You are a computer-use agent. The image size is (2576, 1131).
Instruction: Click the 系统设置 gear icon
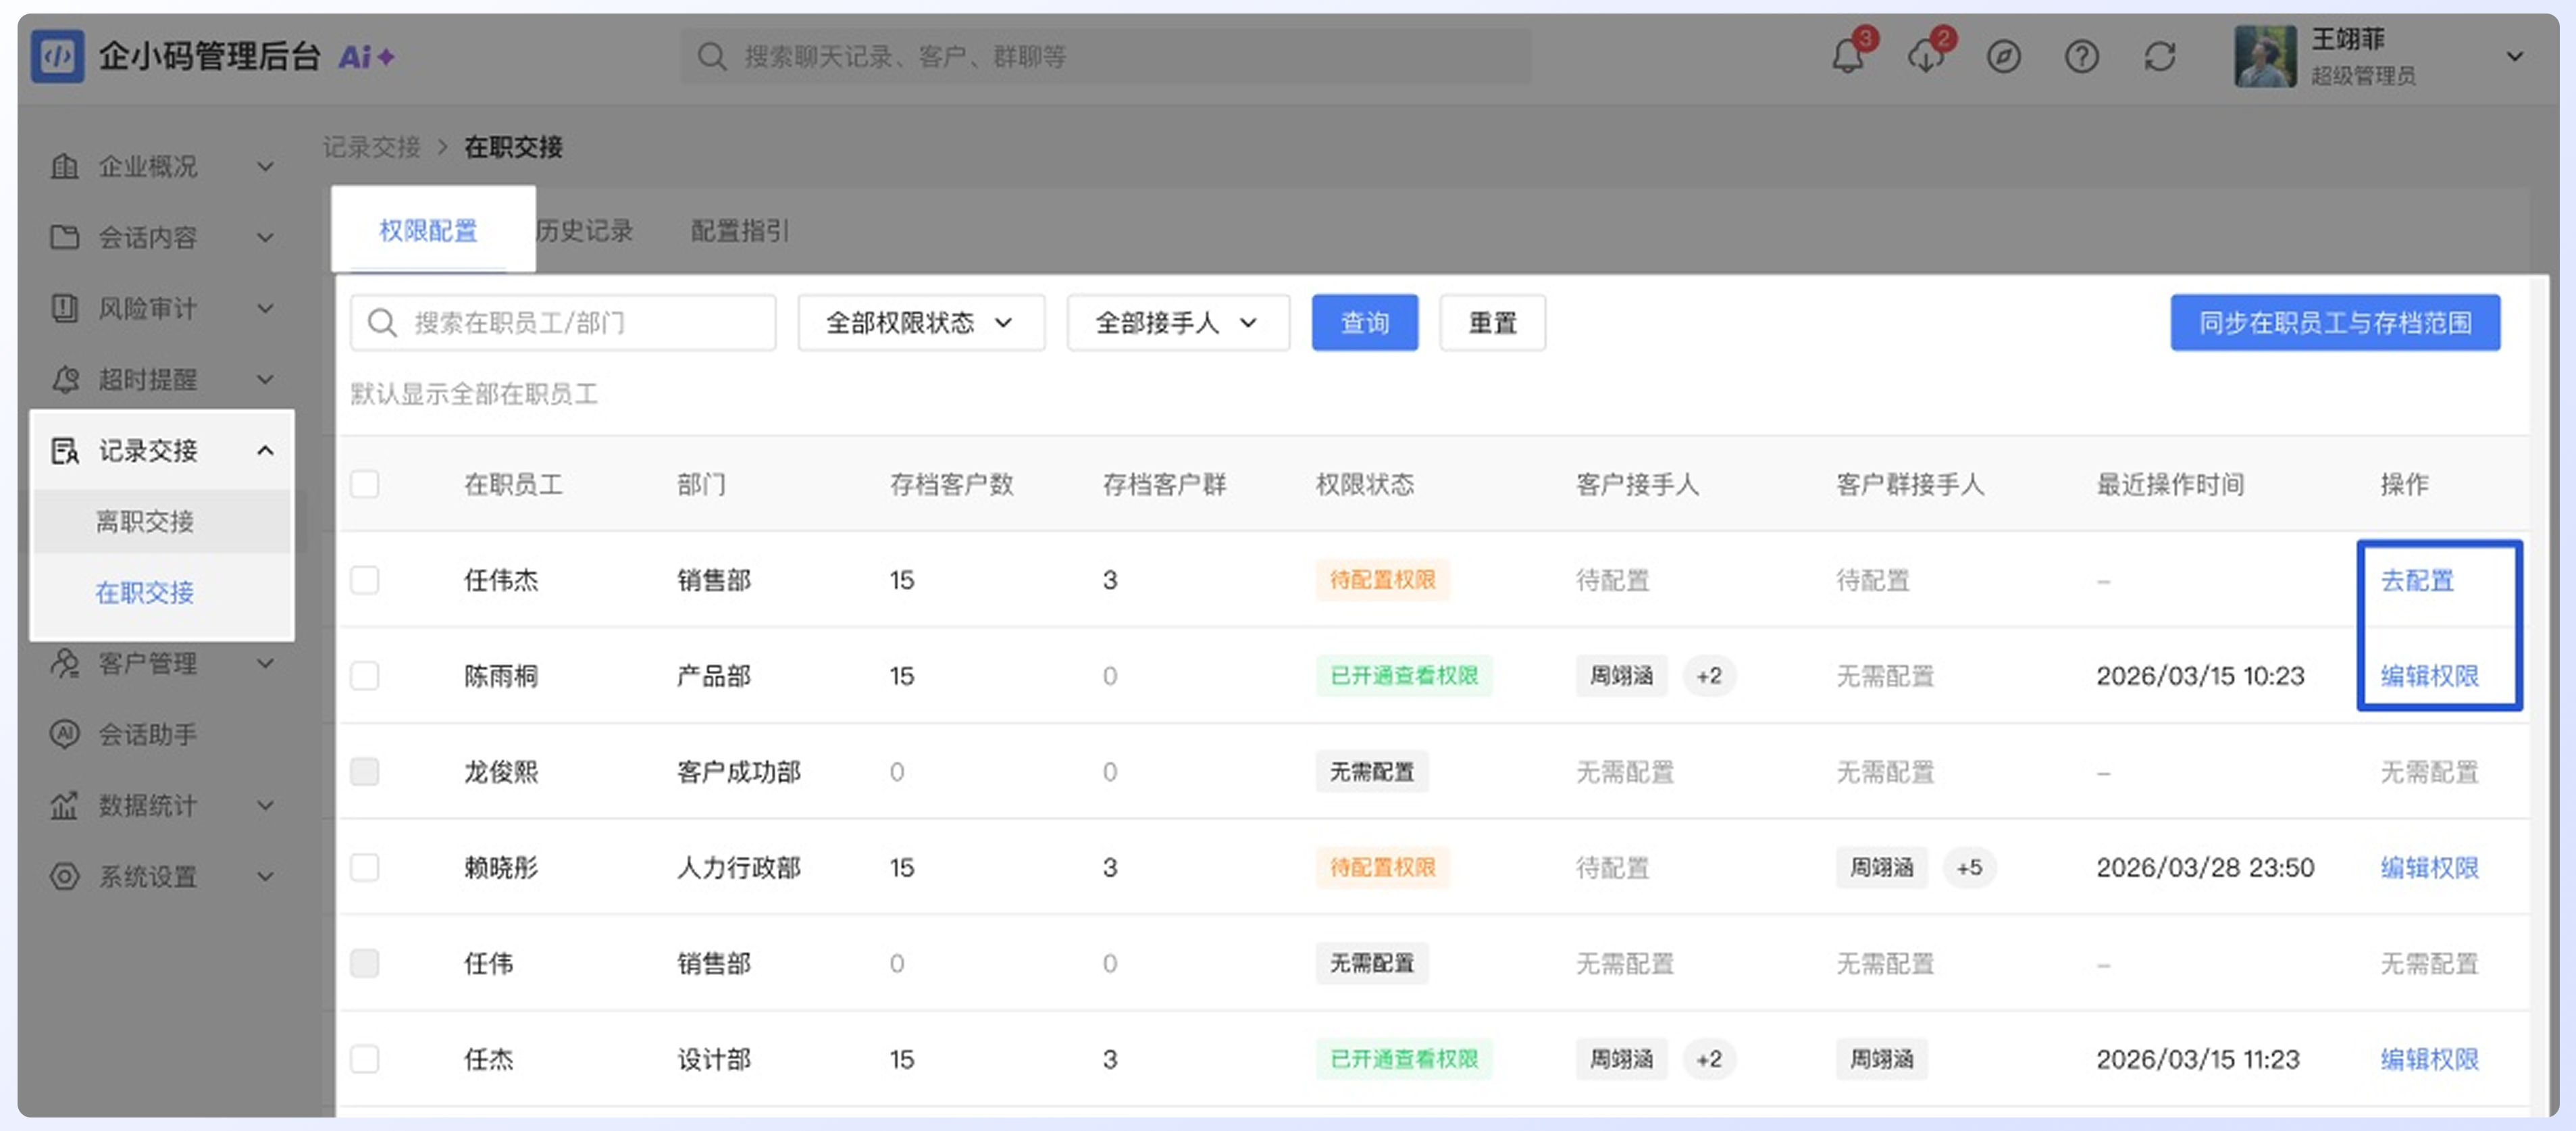[65, 876]
